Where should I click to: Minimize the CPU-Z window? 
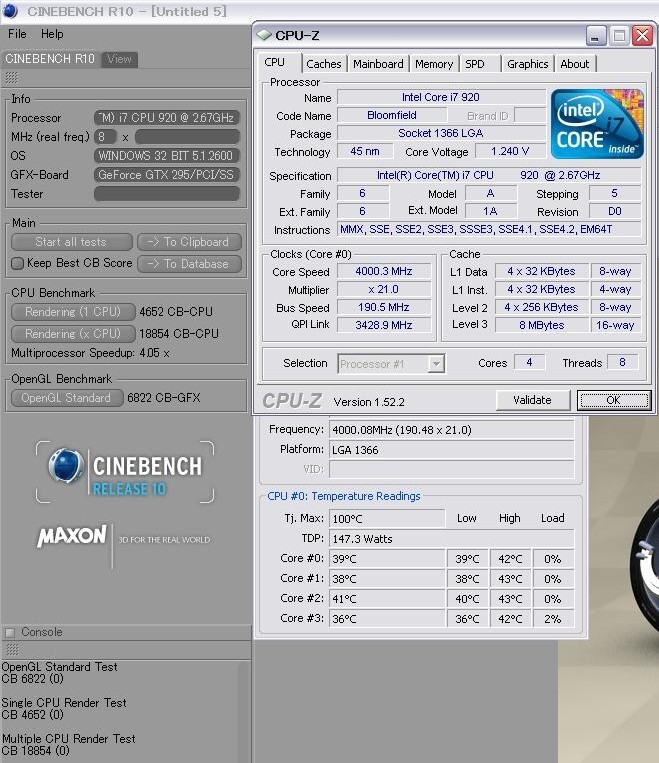coord(595,36)
